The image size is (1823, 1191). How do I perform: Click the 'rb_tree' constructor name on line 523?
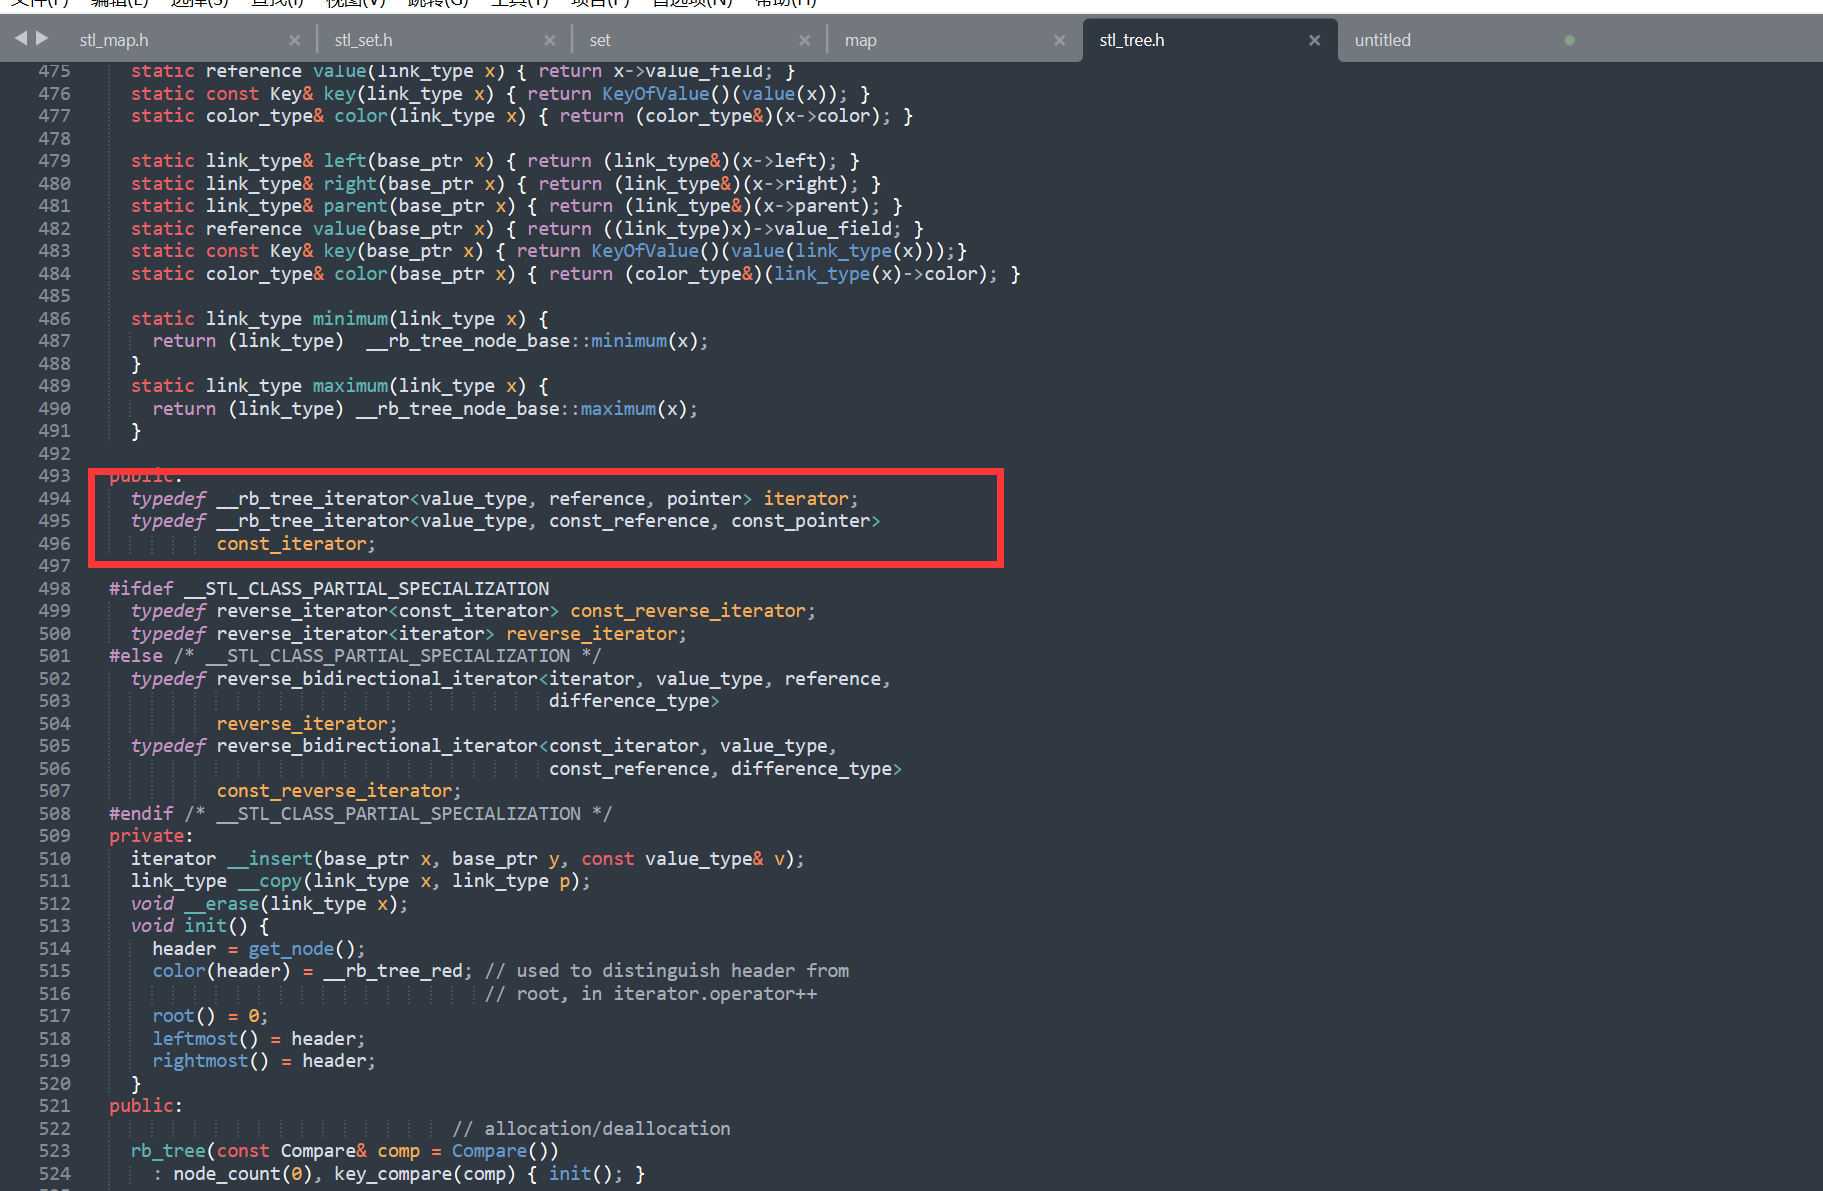[x=168, y=1151]
